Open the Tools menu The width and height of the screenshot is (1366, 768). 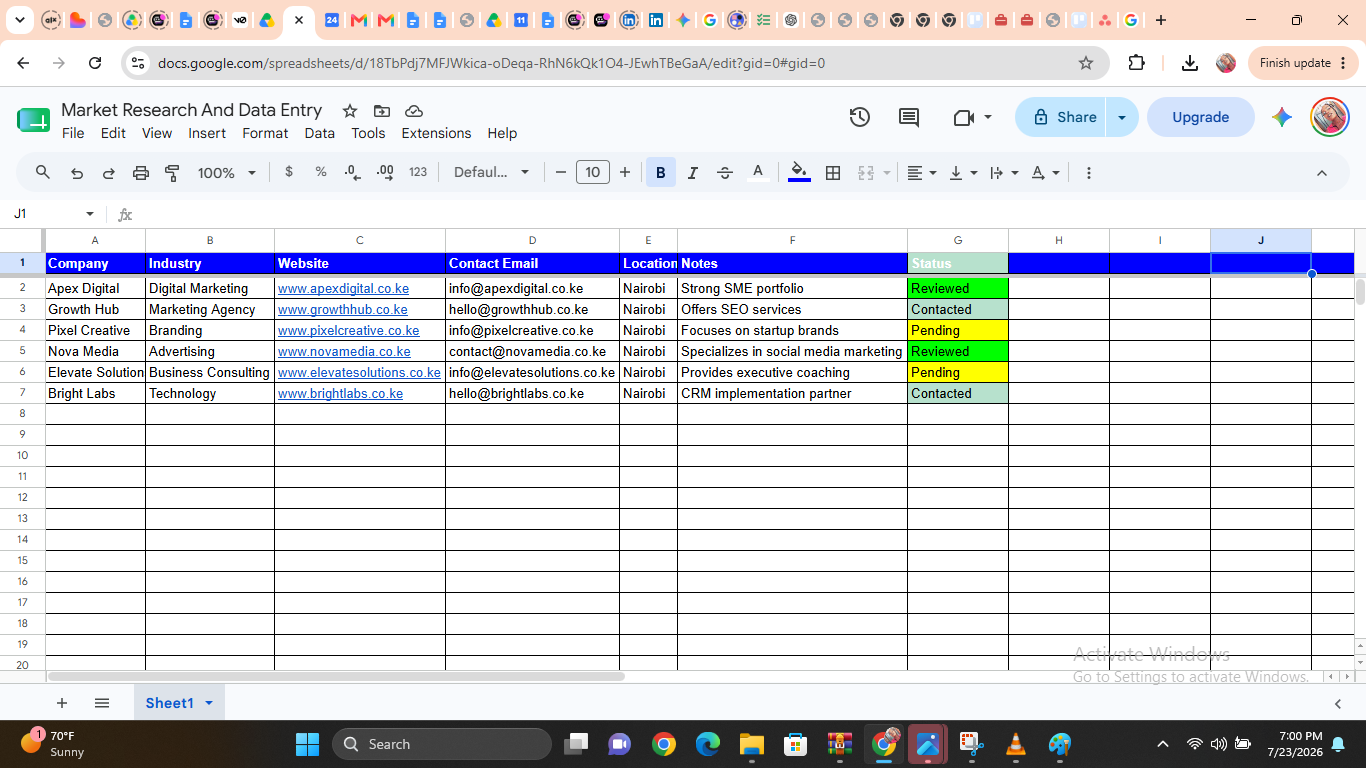tap(368, 133)
